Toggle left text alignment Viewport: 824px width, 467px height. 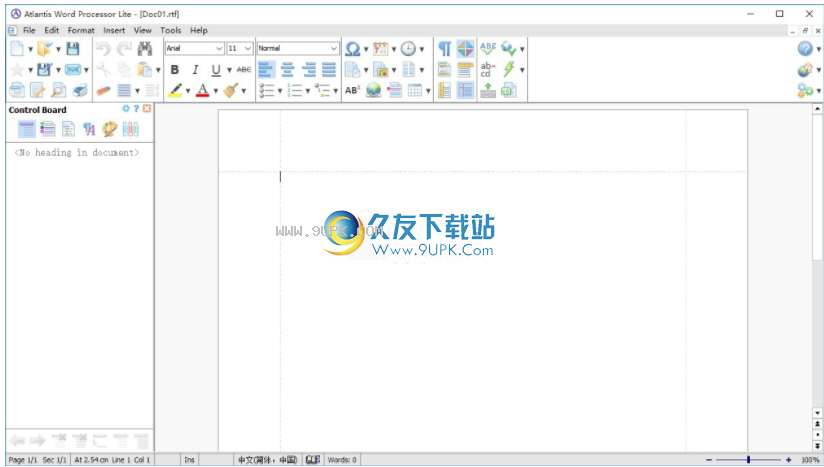266,69
